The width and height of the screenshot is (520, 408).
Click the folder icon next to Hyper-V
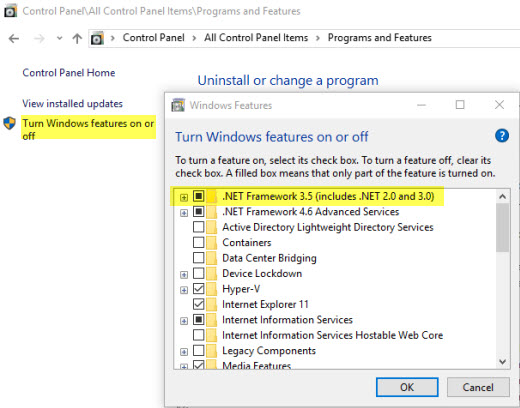(212, 289)
